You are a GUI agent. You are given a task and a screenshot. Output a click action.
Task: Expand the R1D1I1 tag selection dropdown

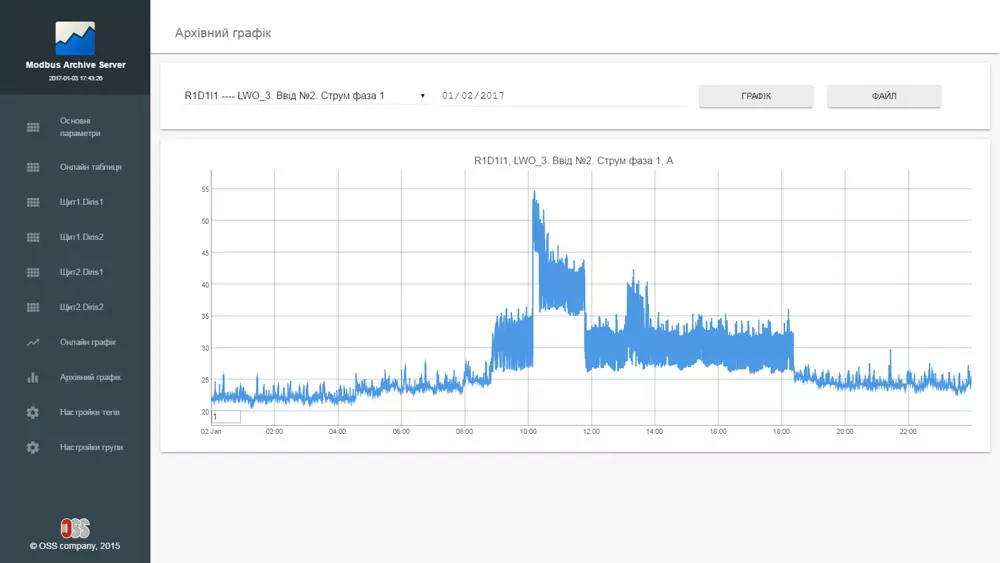(305, 96)
